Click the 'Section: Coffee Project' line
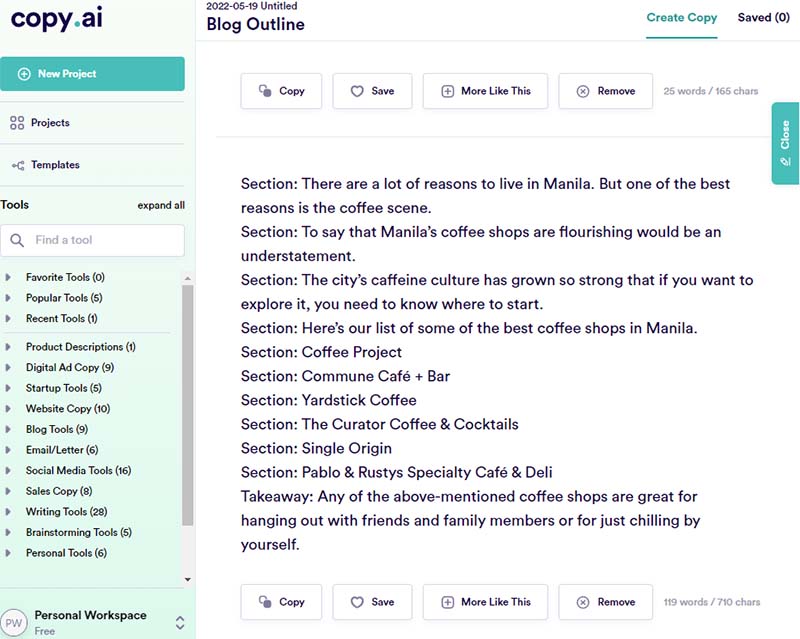The image size is (800, 639). [321, 352]
